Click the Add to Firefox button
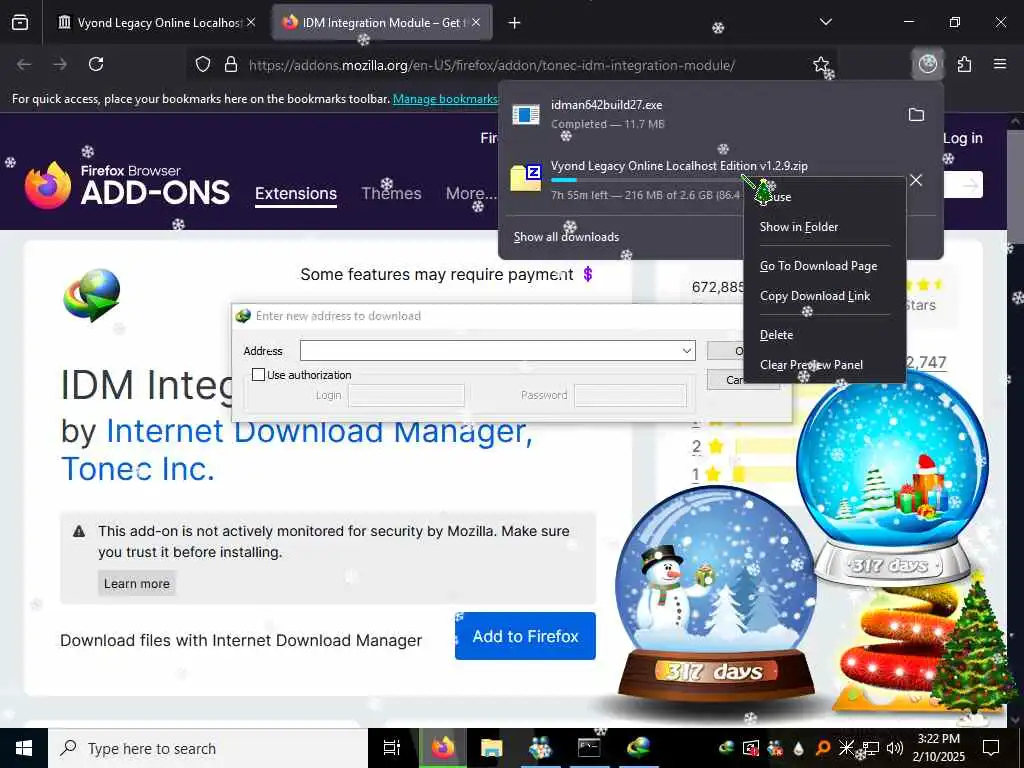The height and width of the screenshot is (768, 1024). tap(525, 636)
